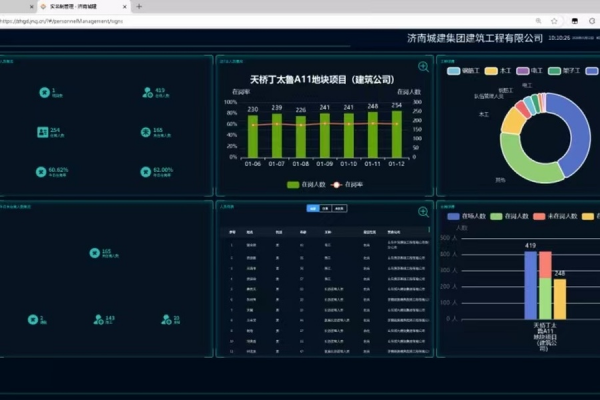Click the teal icon beside the 105 statistic
Screen dimensions: 600x400
[x=94, y=253]
